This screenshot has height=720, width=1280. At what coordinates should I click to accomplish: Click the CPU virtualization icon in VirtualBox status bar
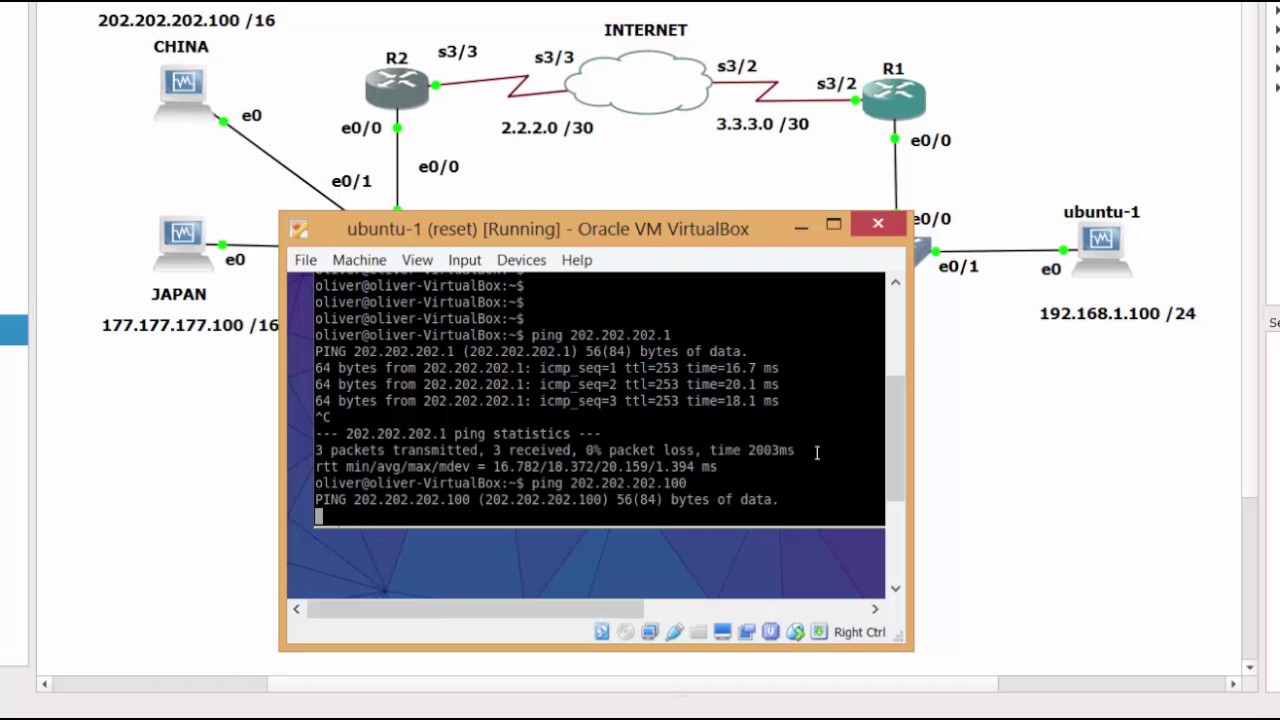[770, 632]
